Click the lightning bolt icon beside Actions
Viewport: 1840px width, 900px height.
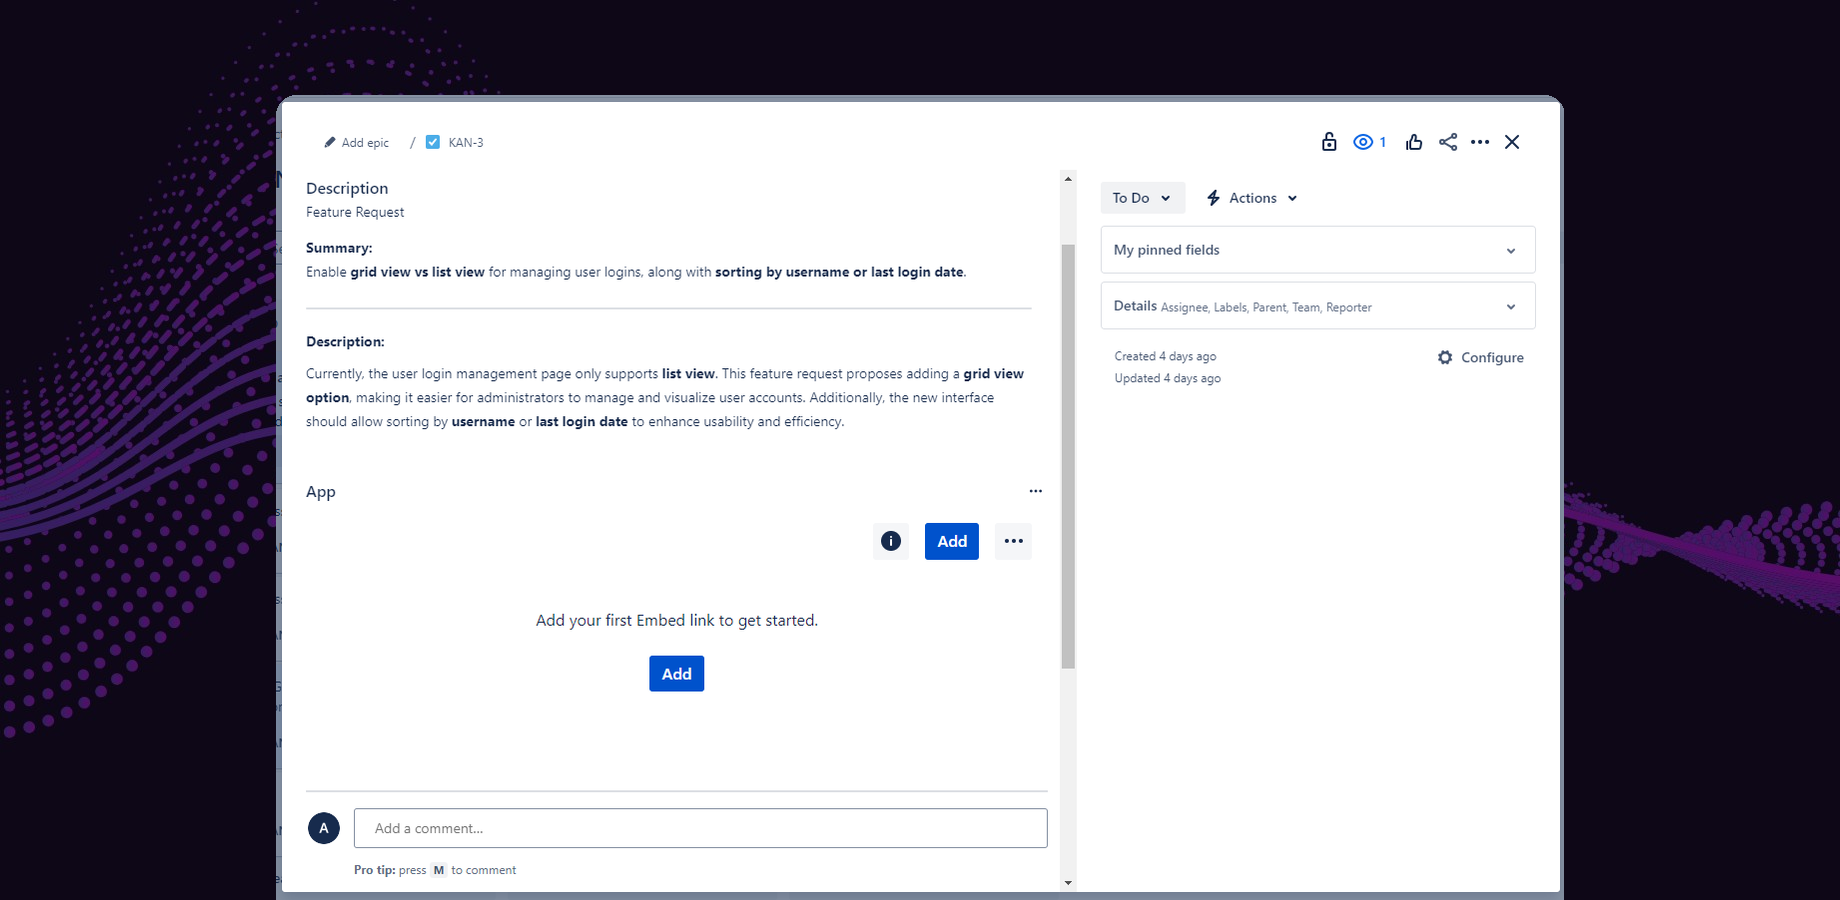coord(1213,197)
